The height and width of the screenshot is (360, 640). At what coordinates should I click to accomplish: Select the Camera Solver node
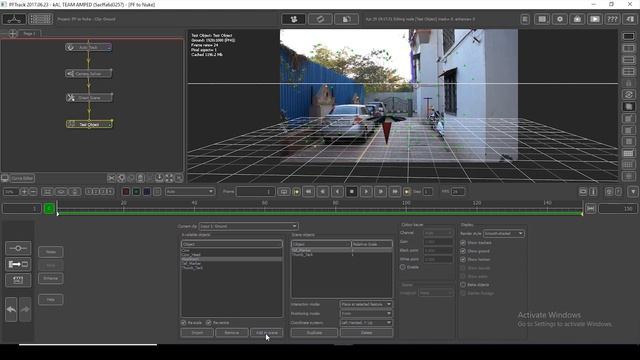[x=89, y=74]
